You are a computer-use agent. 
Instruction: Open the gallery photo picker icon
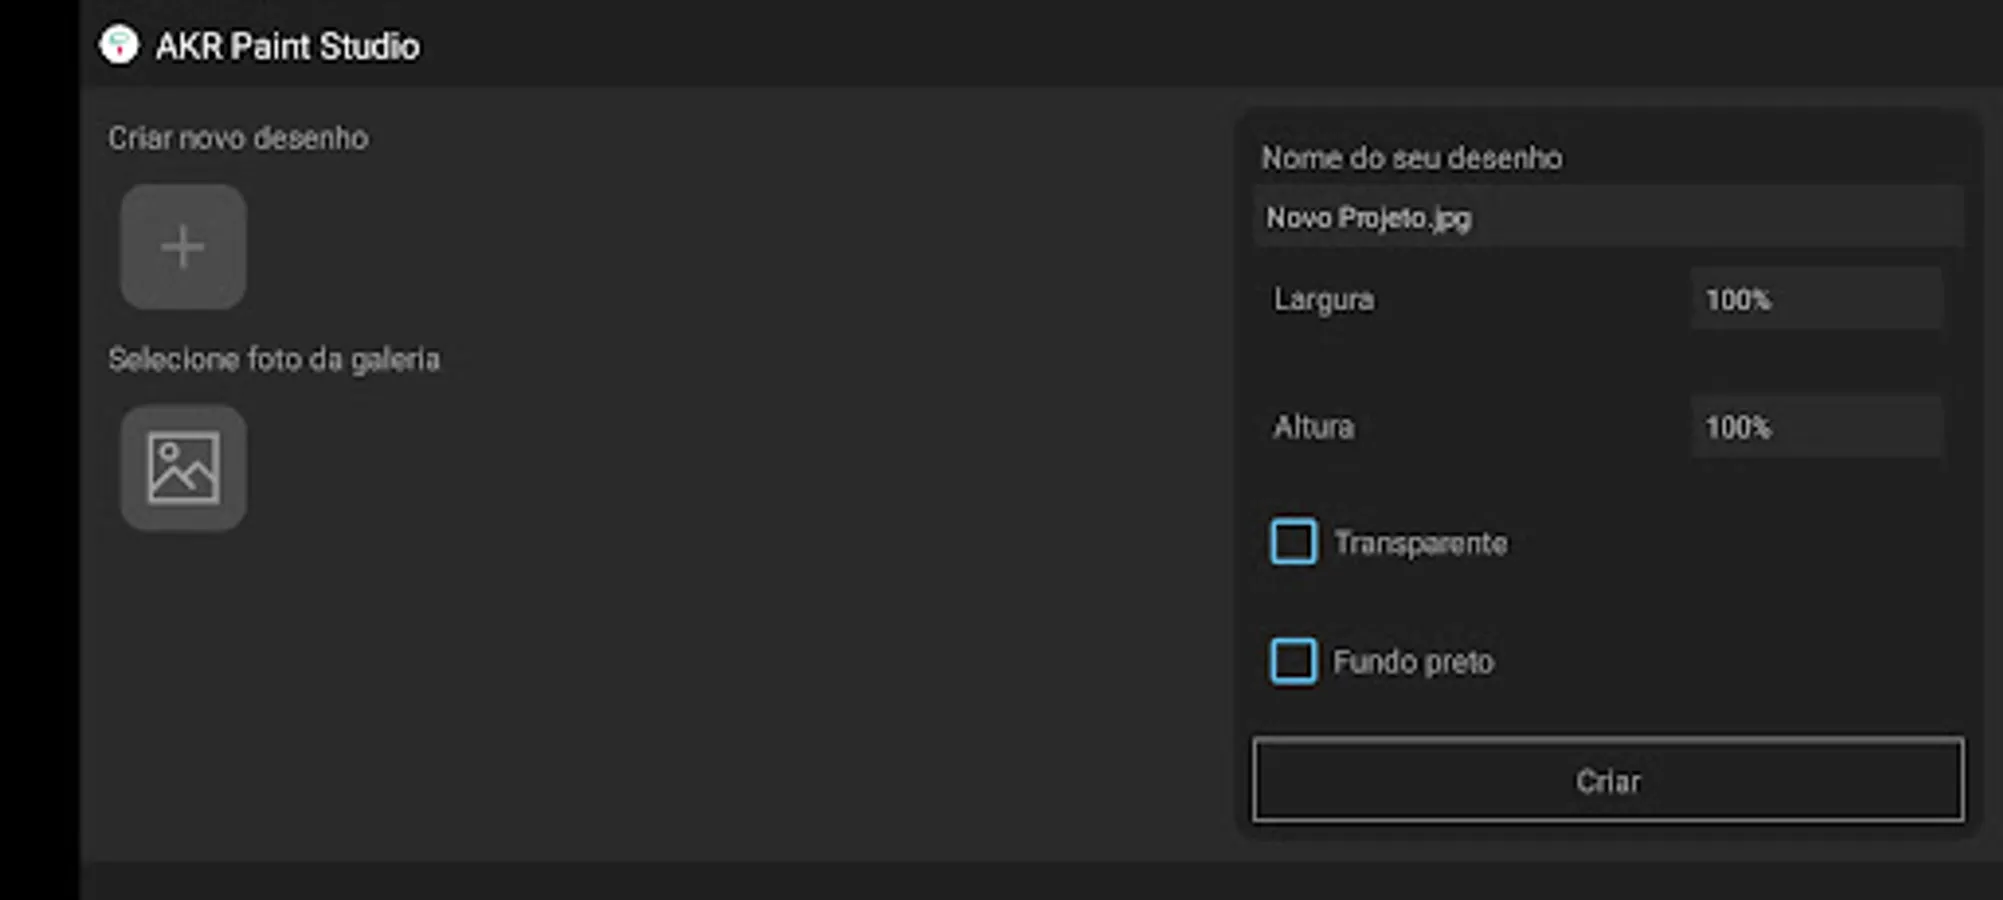183,468
